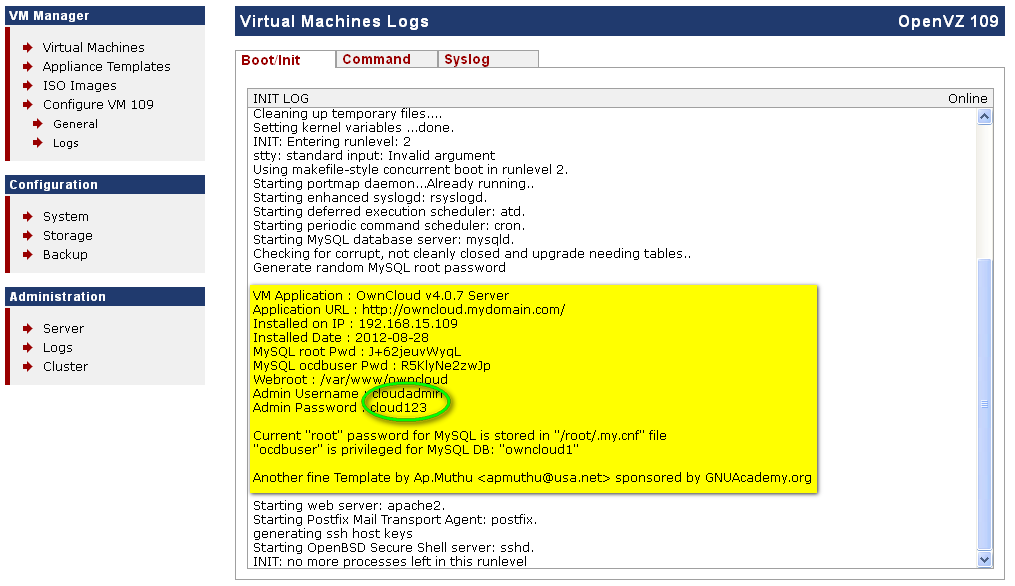1015x586 pixels.
Task: Click the 'Installed Date : 2012-08-28' line
Action: [340, 338]
